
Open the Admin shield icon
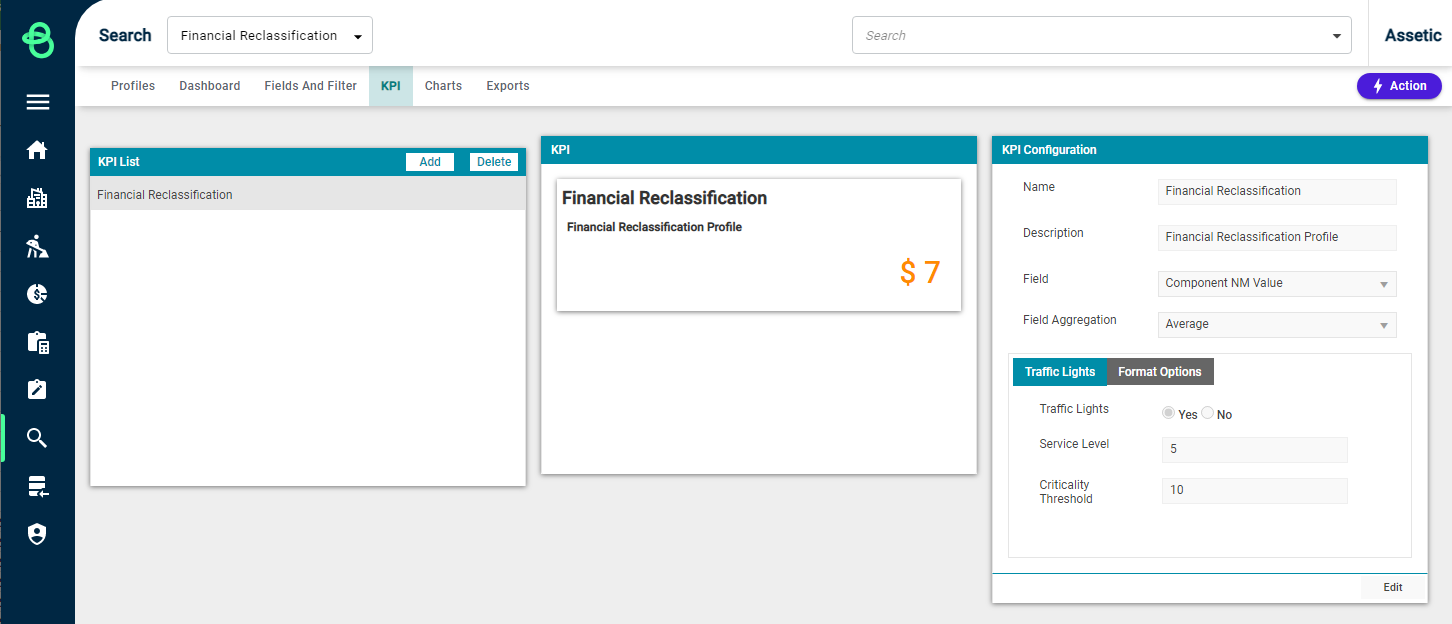click(x=37, y=534)
